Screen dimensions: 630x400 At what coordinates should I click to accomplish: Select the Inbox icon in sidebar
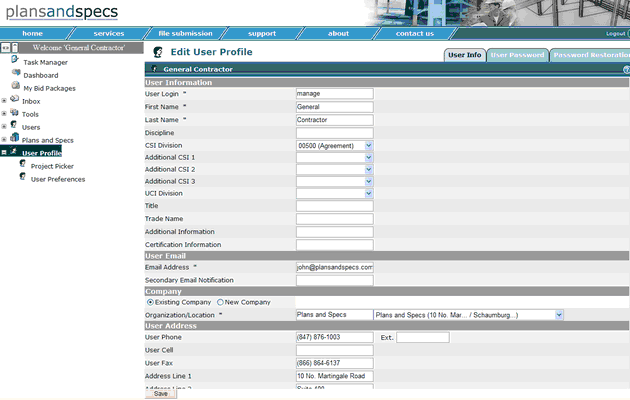pos(14,98)
